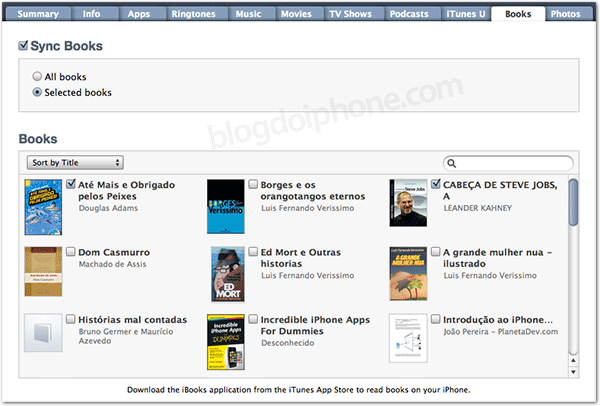This screenshot has height=406, width=600.
Task: Click the magnifier icon in search box
Action: (x=452, y=163)
